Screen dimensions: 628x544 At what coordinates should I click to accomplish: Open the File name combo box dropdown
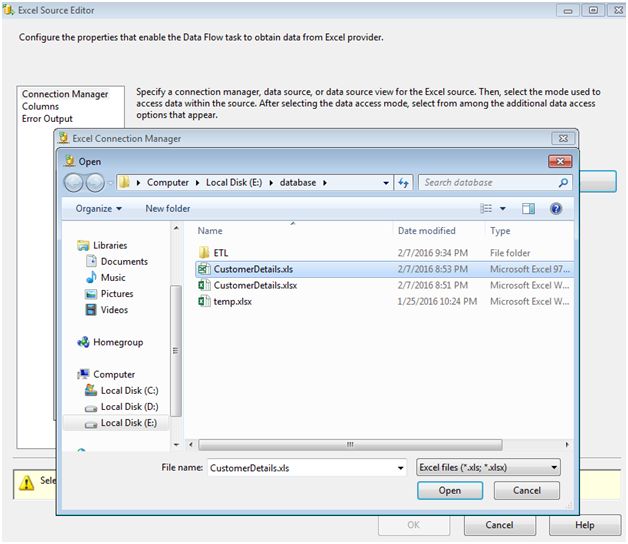point(400,468)
